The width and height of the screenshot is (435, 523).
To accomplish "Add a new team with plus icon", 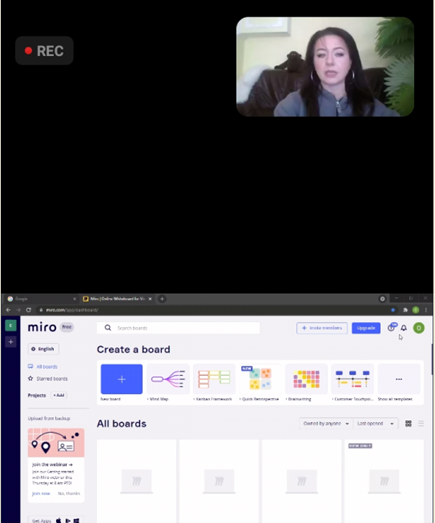I will pos(11,342).
